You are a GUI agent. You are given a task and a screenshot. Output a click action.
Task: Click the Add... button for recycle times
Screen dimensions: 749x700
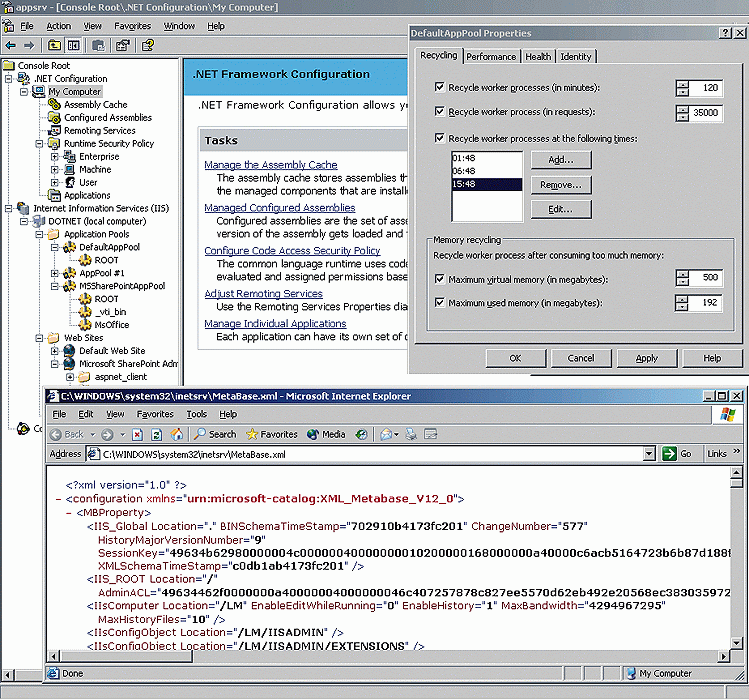[561, 160]
